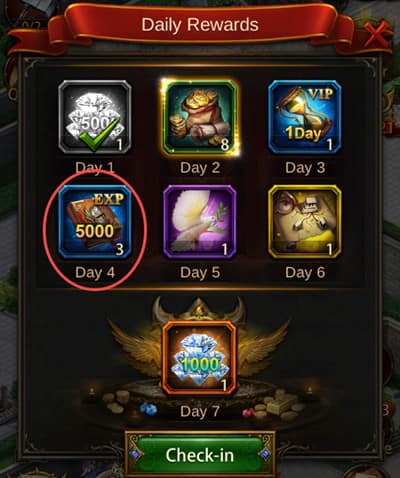
Task: Select the Day 4 EXP book reward
Action: (x=95, y=222)
